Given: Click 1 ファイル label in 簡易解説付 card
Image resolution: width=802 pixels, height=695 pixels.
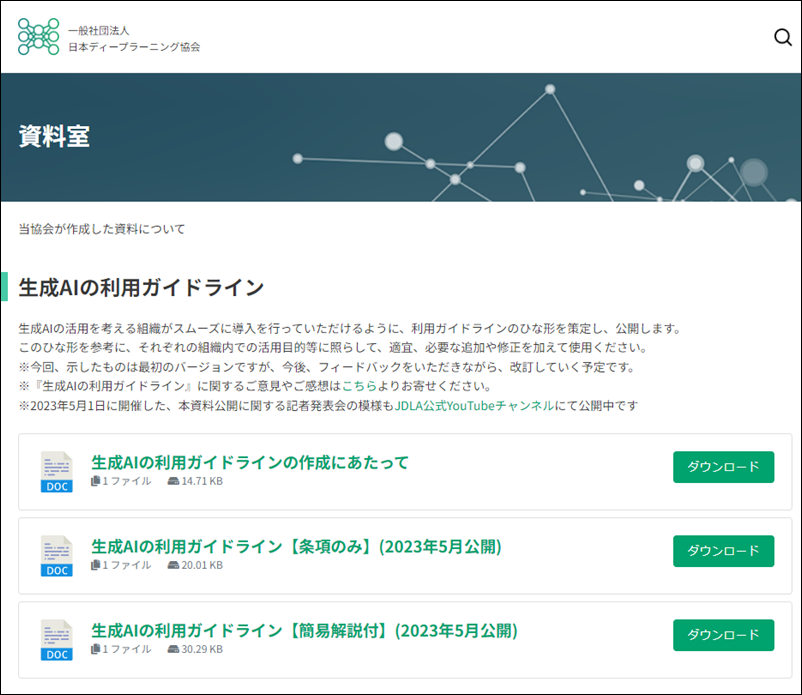Looking at the screenshot, I should [127, 649].
